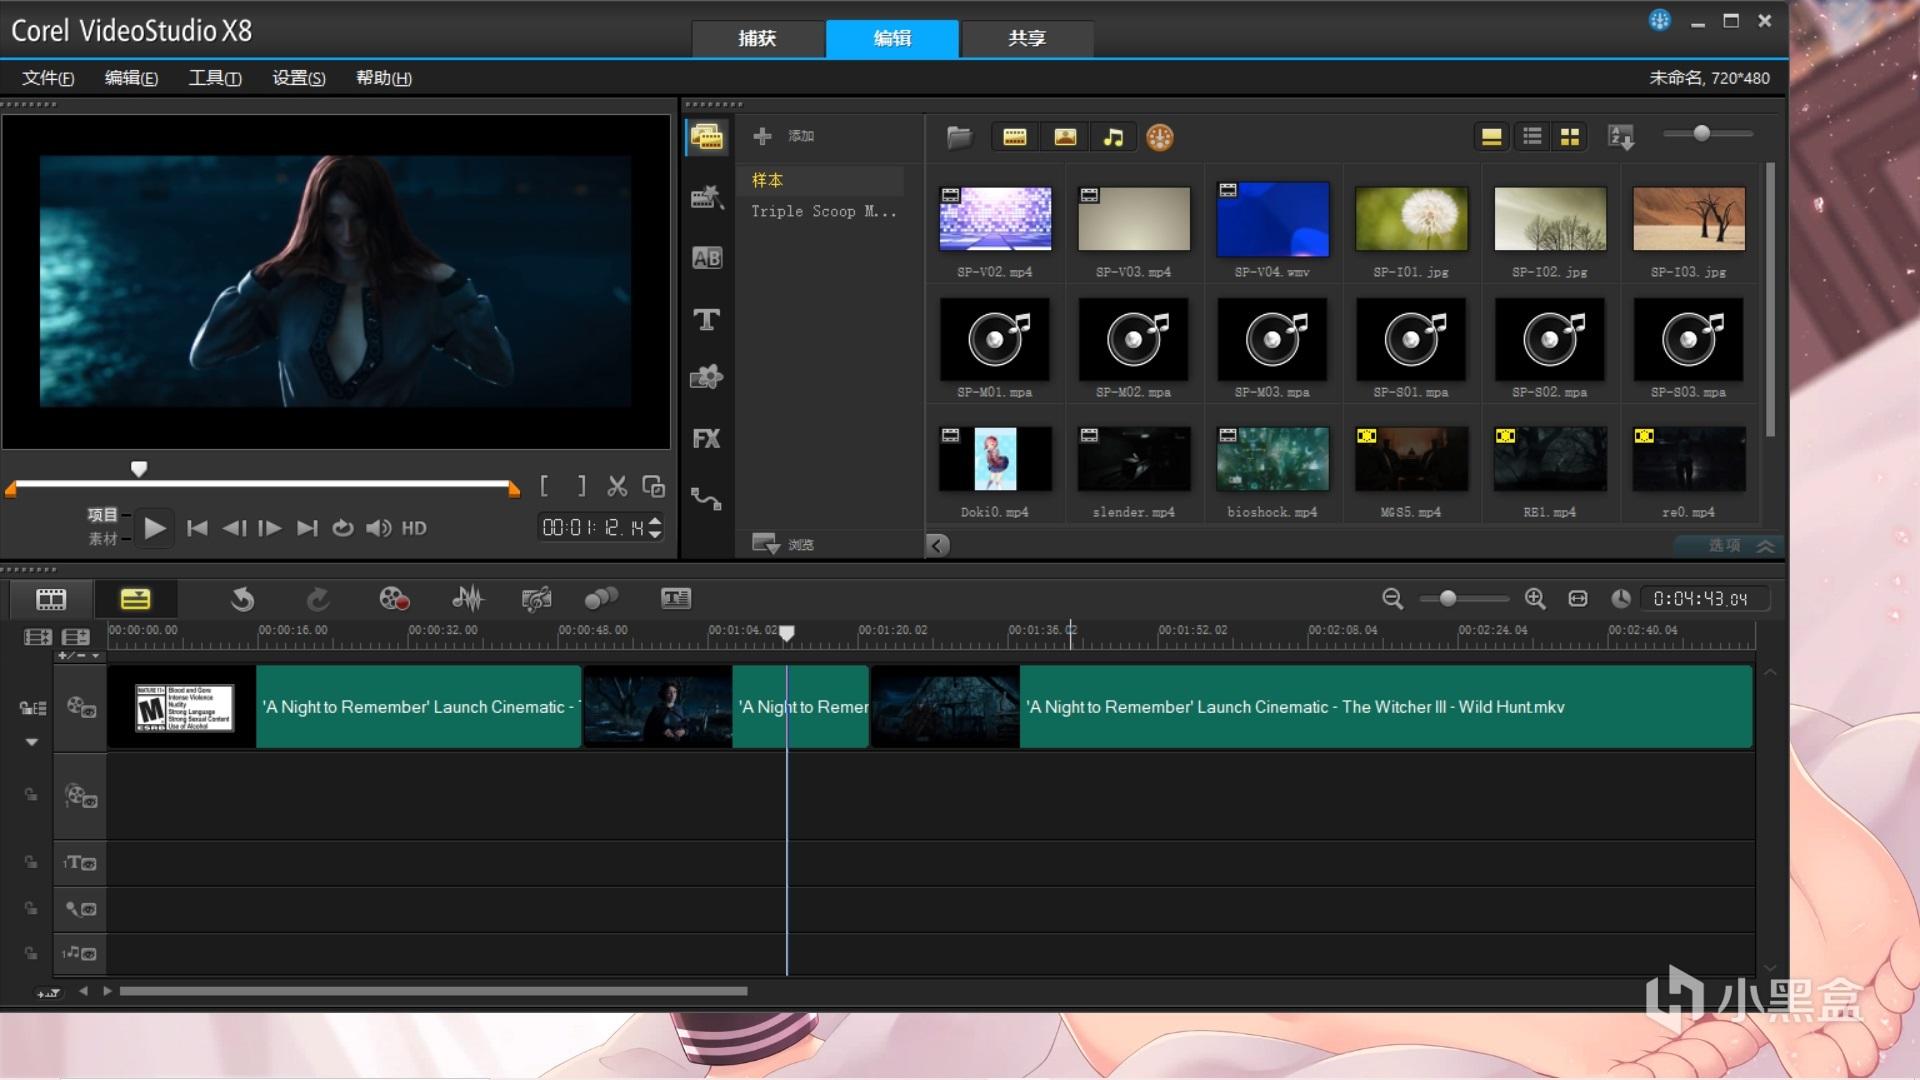Step to next frame
This screenshot has height=1080, width=1920.
coord(270,528)
